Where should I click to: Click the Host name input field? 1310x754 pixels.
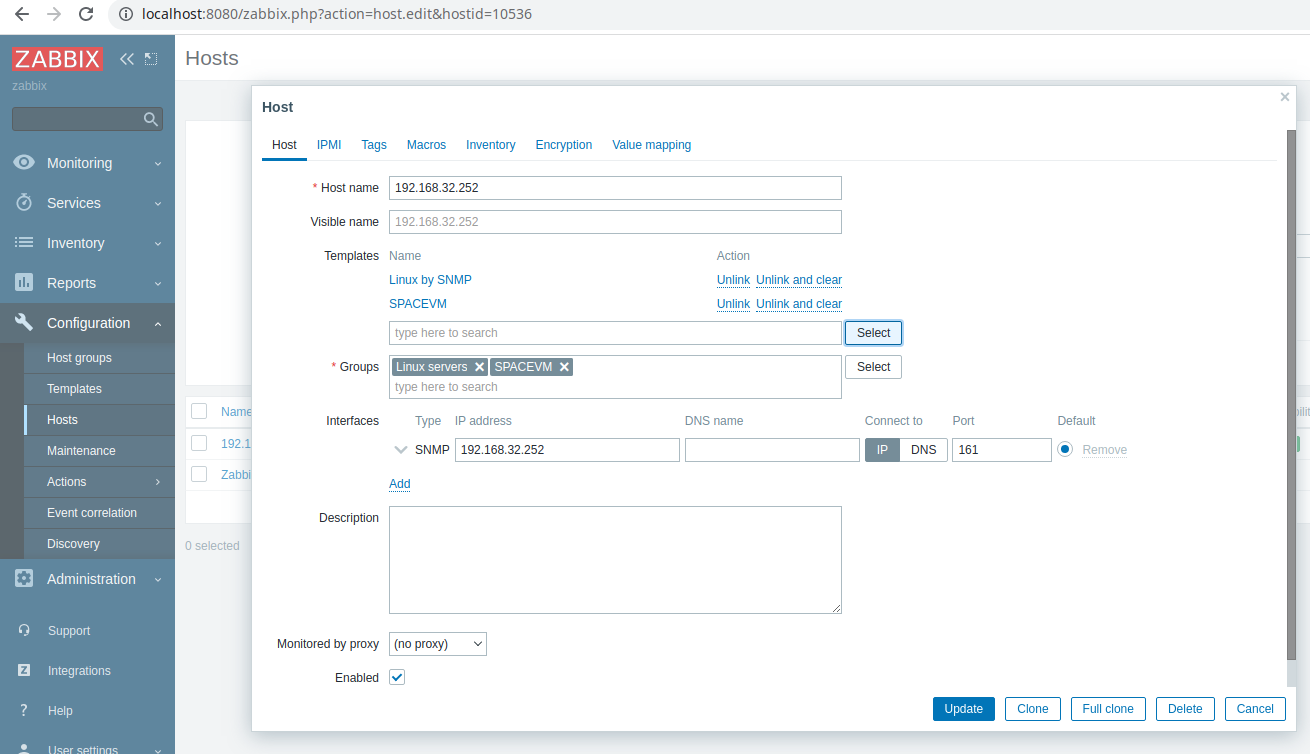[x=615, y=188]
